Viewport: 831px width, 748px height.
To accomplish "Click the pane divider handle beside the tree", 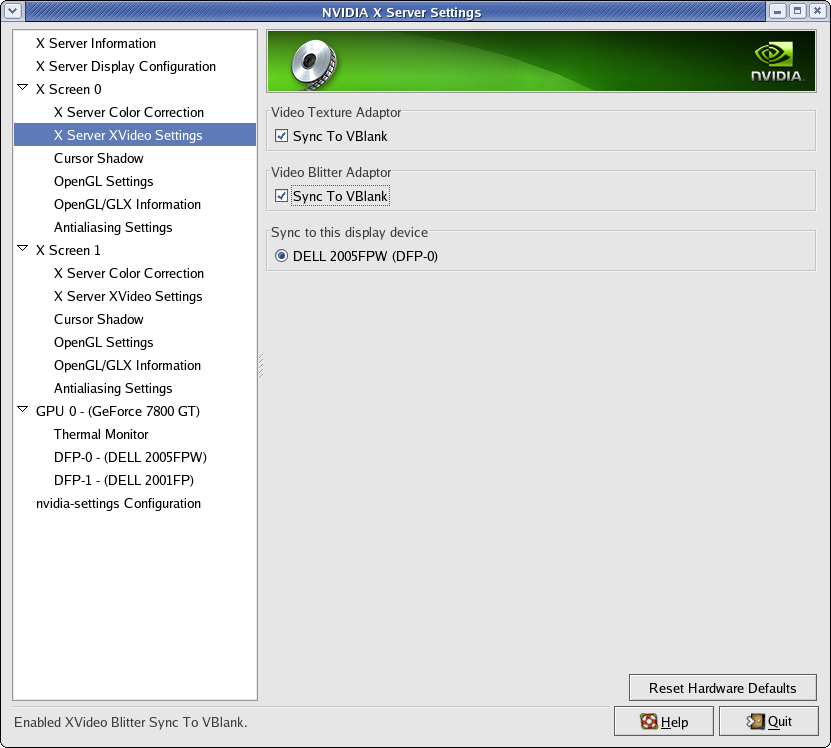I will pos(261,366).
